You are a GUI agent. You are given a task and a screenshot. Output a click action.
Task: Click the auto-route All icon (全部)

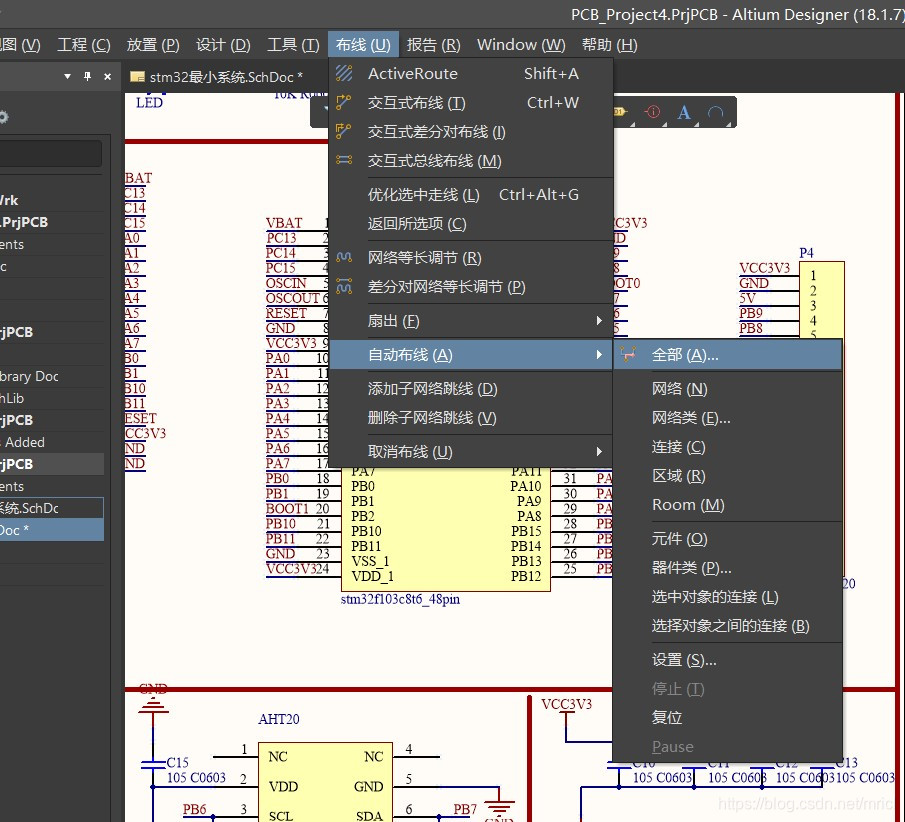629,354
